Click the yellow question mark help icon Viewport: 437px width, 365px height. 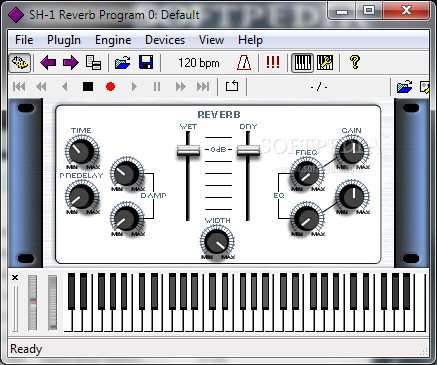coord(355,62)
